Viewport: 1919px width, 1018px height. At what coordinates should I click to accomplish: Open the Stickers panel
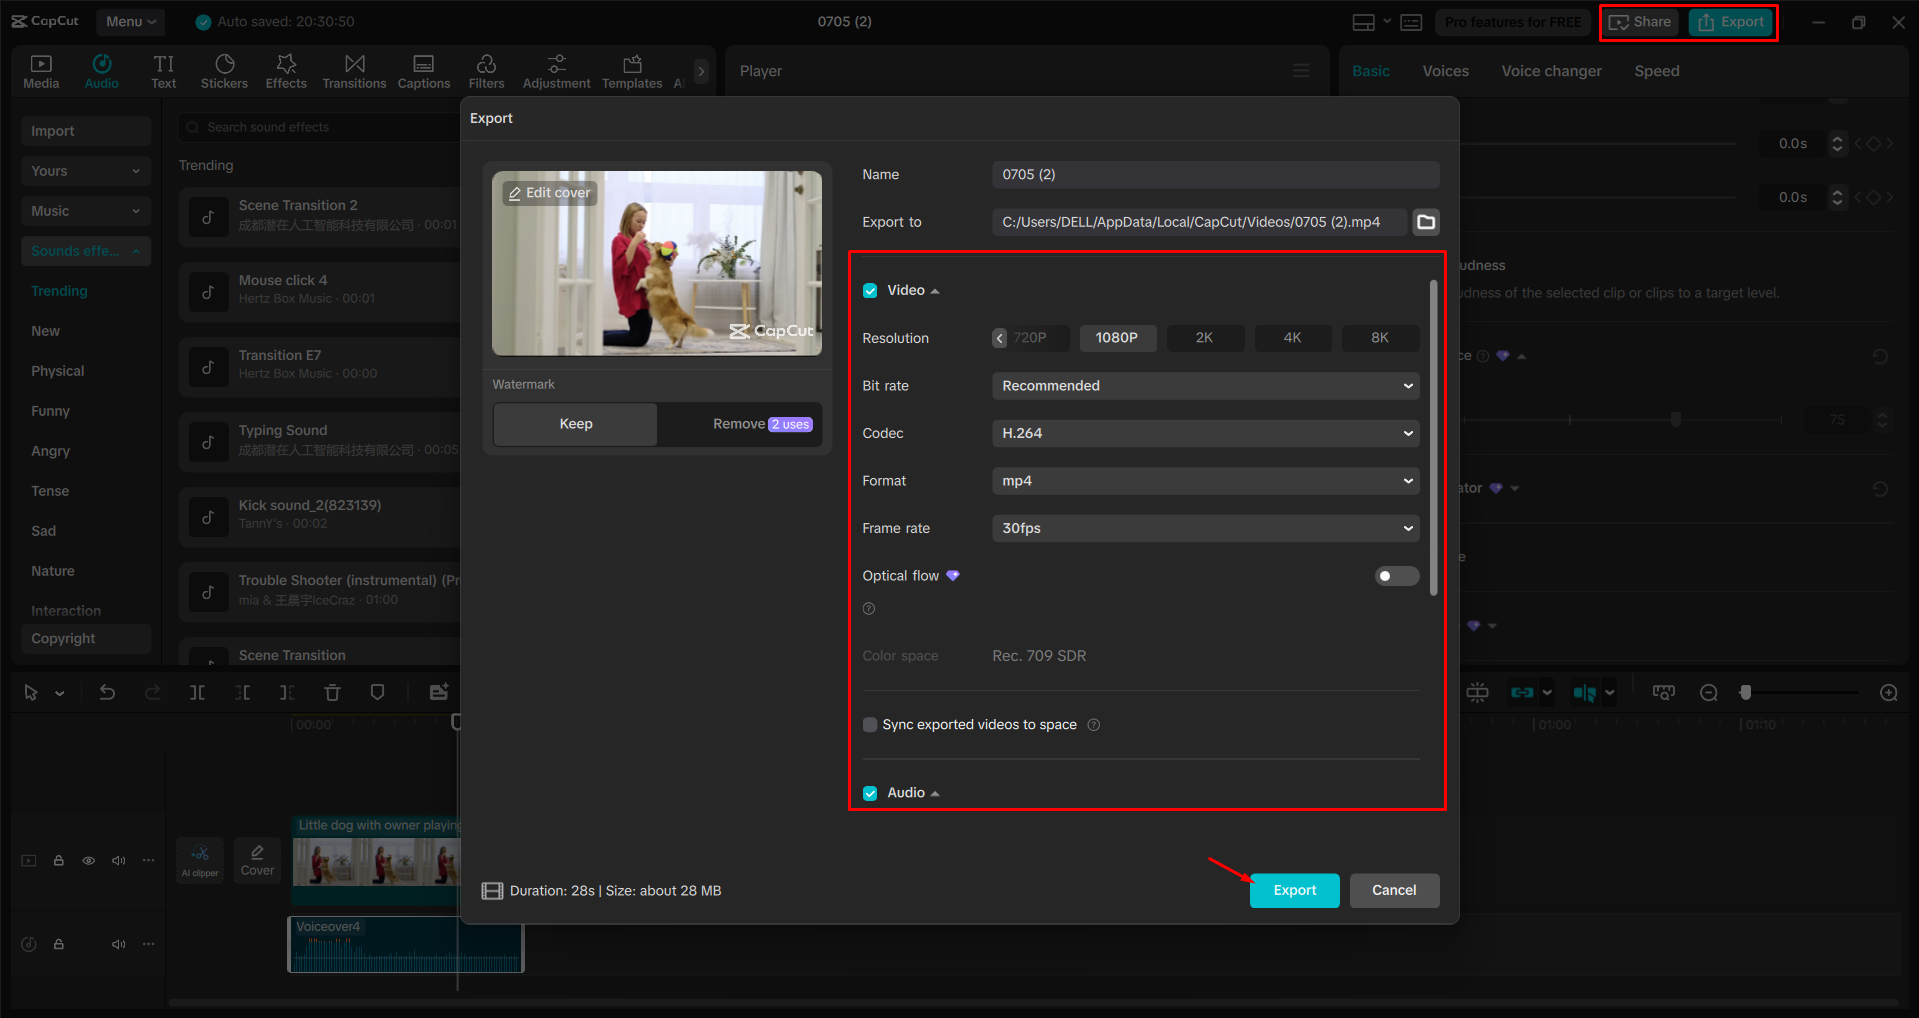pos(224,70)
